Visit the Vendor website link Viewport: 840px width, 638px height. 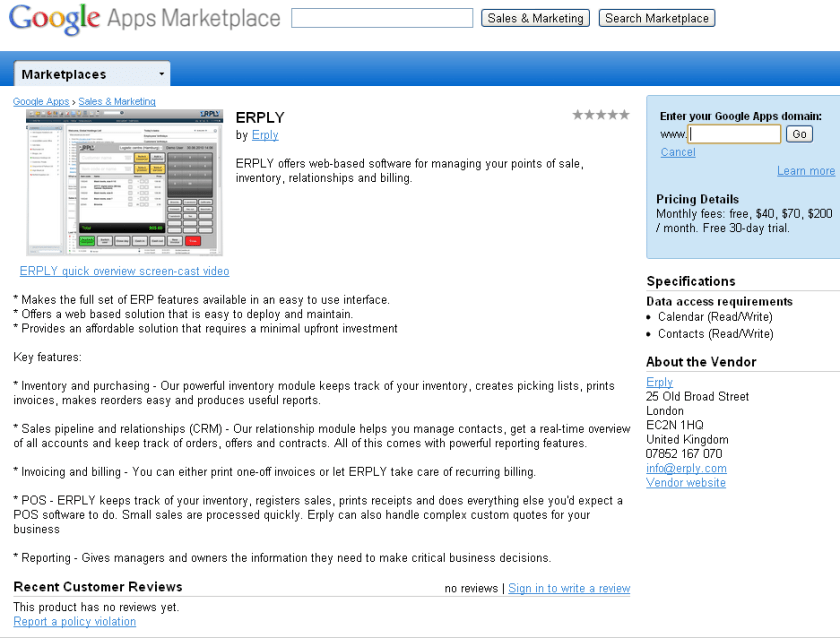[686, 483]
